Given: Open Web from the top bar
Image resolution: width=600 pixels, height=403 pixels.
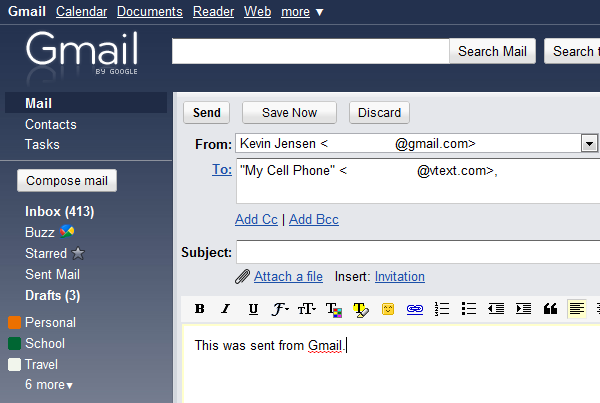Looking at the screenshot, I should pyautogui.click(x=258, y=11).
